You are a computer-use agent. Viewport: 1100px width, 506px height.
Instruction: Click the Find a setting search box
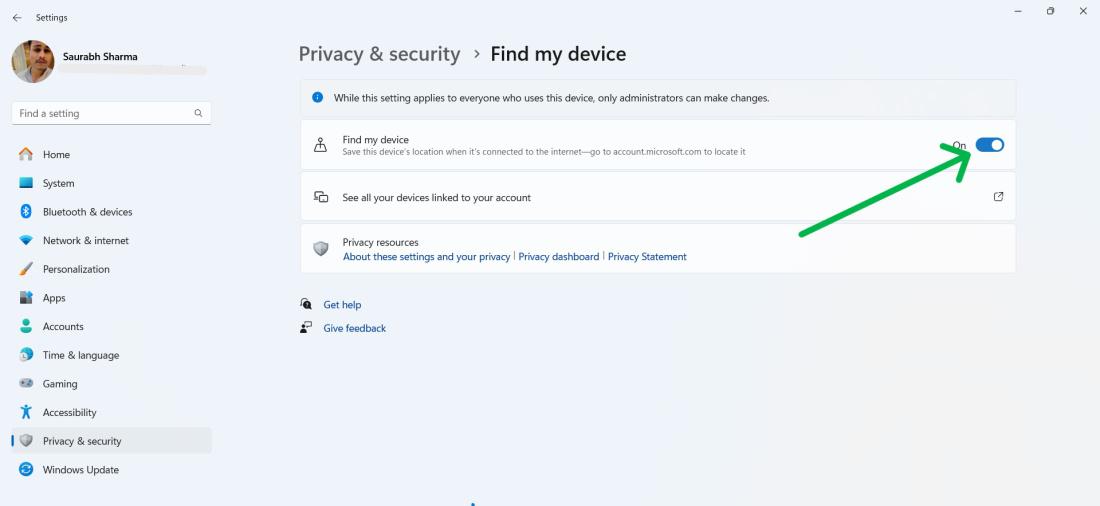(100, 113)
